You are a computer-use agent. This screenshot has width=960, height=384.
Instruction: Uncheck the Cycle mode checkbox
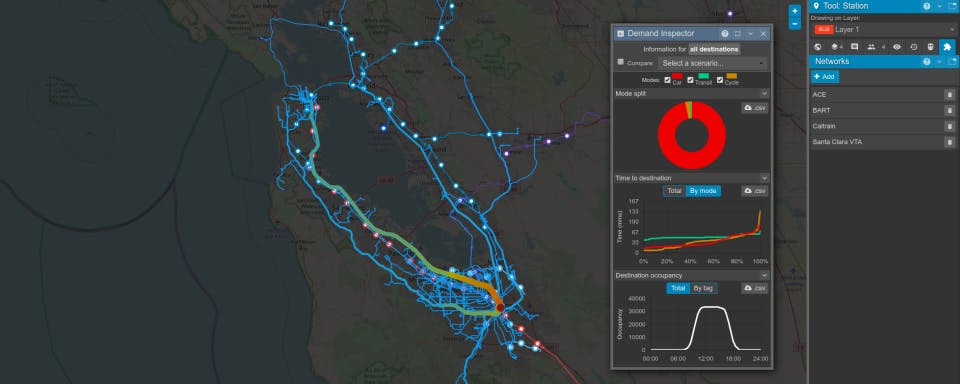tap(719, 80)
